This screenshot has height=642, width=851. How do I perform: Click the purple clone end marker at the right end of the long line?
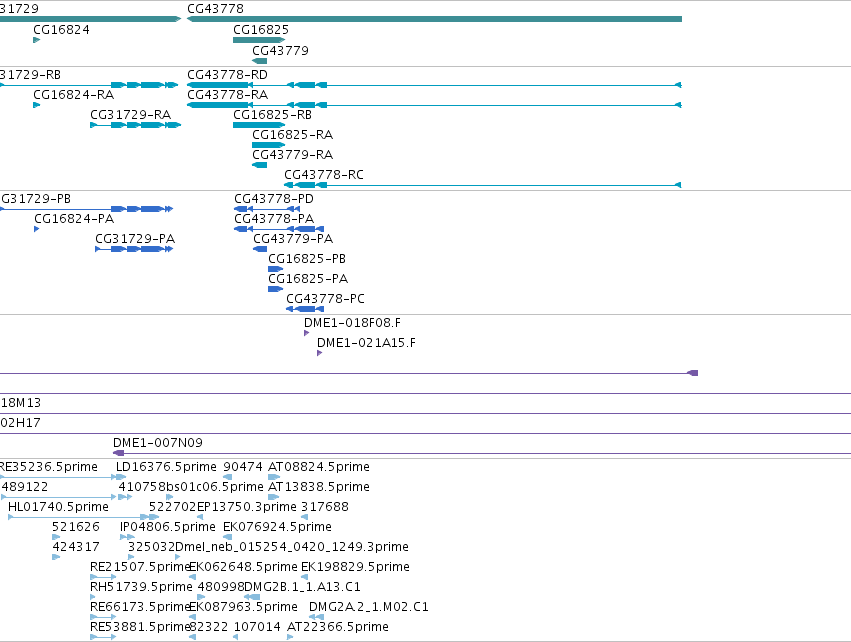tap(693, 373)
